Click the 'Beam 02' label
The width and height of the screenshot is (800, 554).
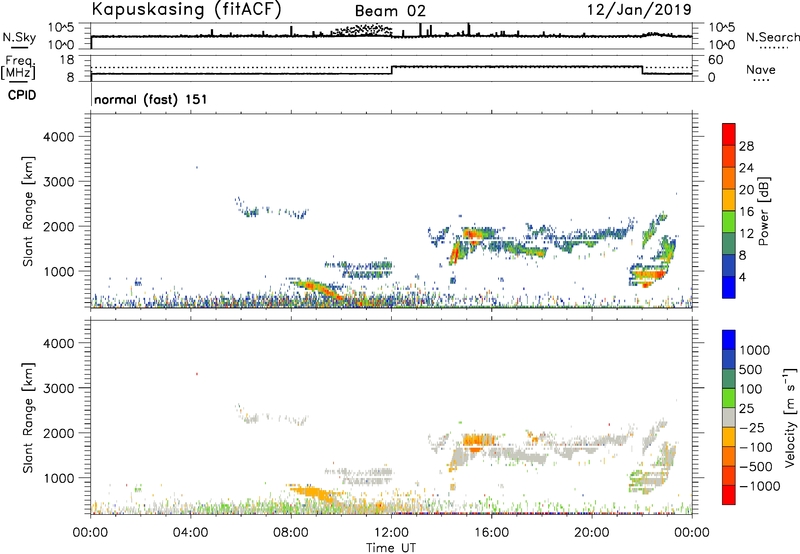pyautogui.click(x=390, y=11)
